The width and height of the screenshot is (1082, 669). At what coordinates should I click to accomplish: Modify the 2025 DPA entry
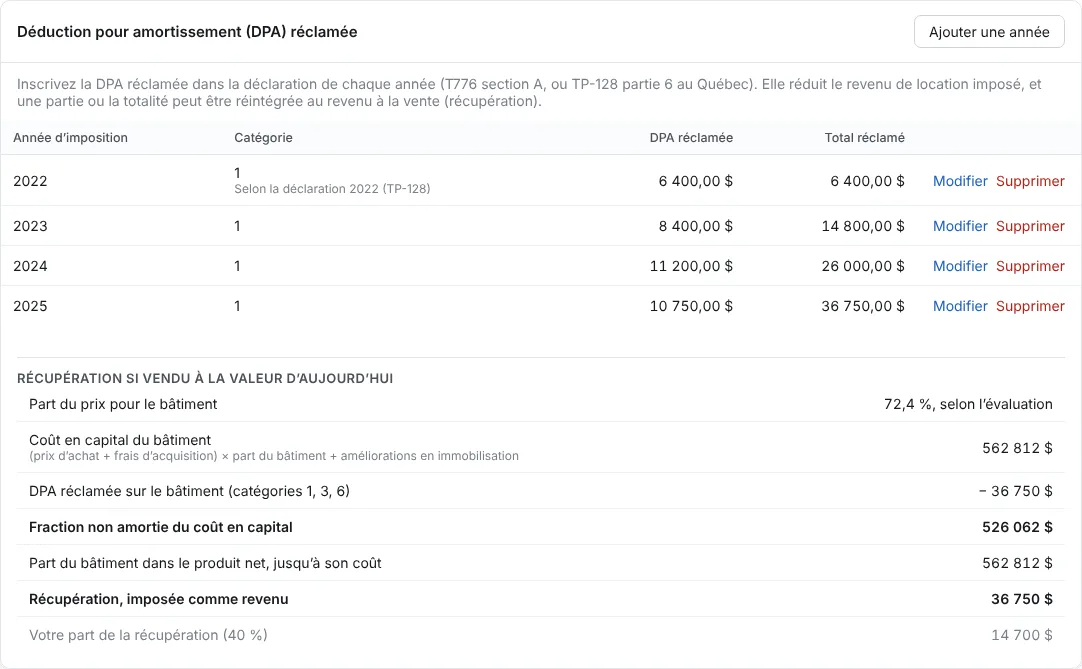coord(960,306)
